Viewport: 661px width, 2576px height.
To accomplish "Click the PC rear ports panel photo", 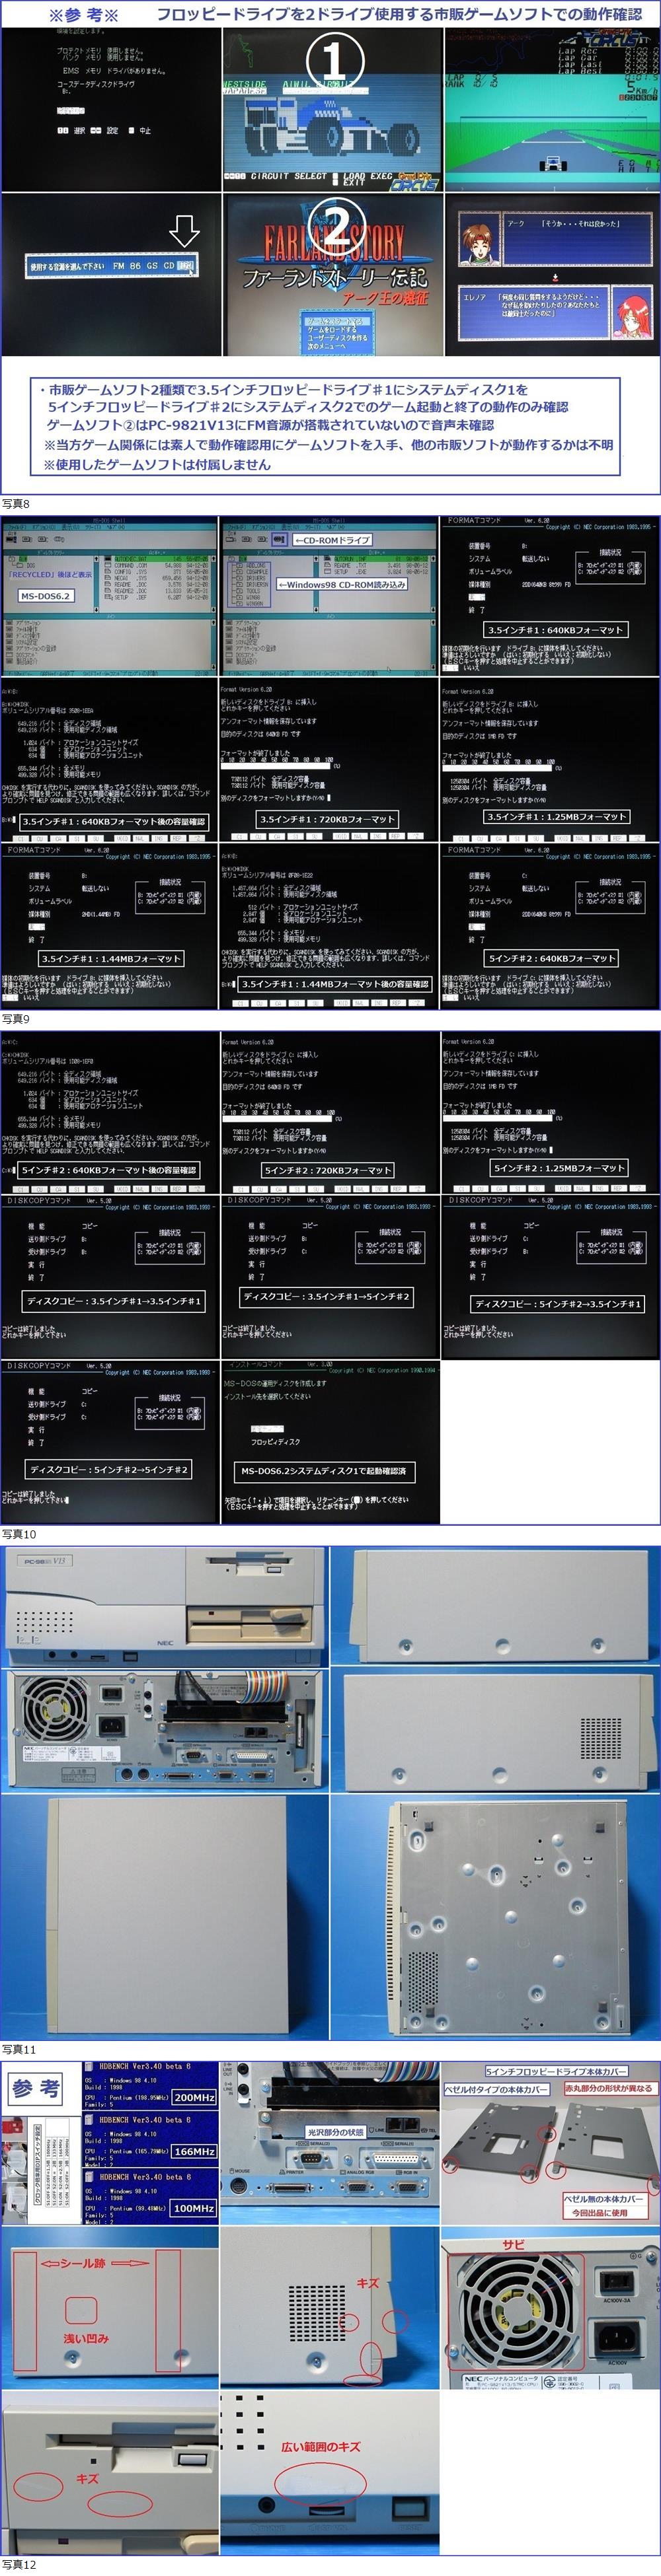I will 164,1729.
